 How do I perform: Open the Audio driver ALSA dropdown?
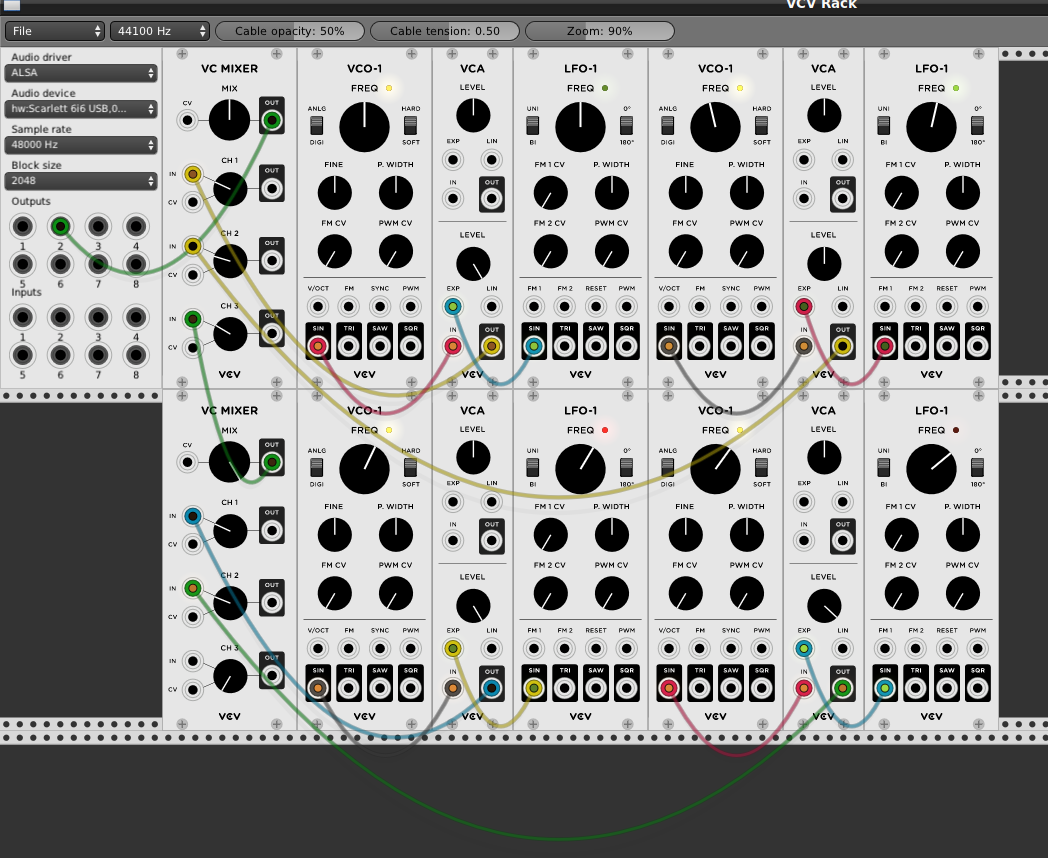coord(81,73)
